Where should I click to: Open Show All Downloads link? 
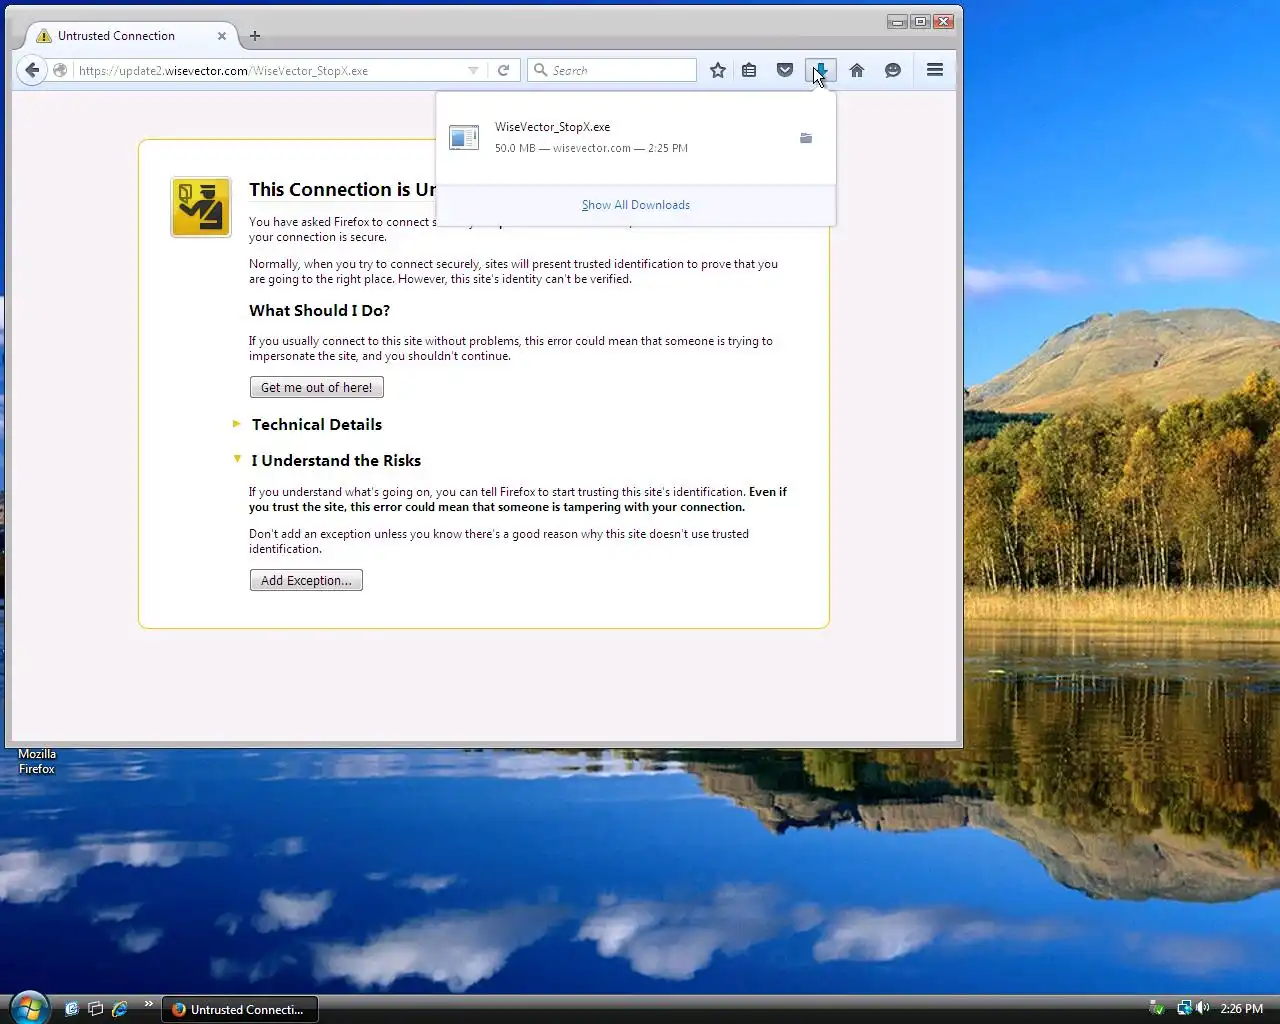coord(636,205)
